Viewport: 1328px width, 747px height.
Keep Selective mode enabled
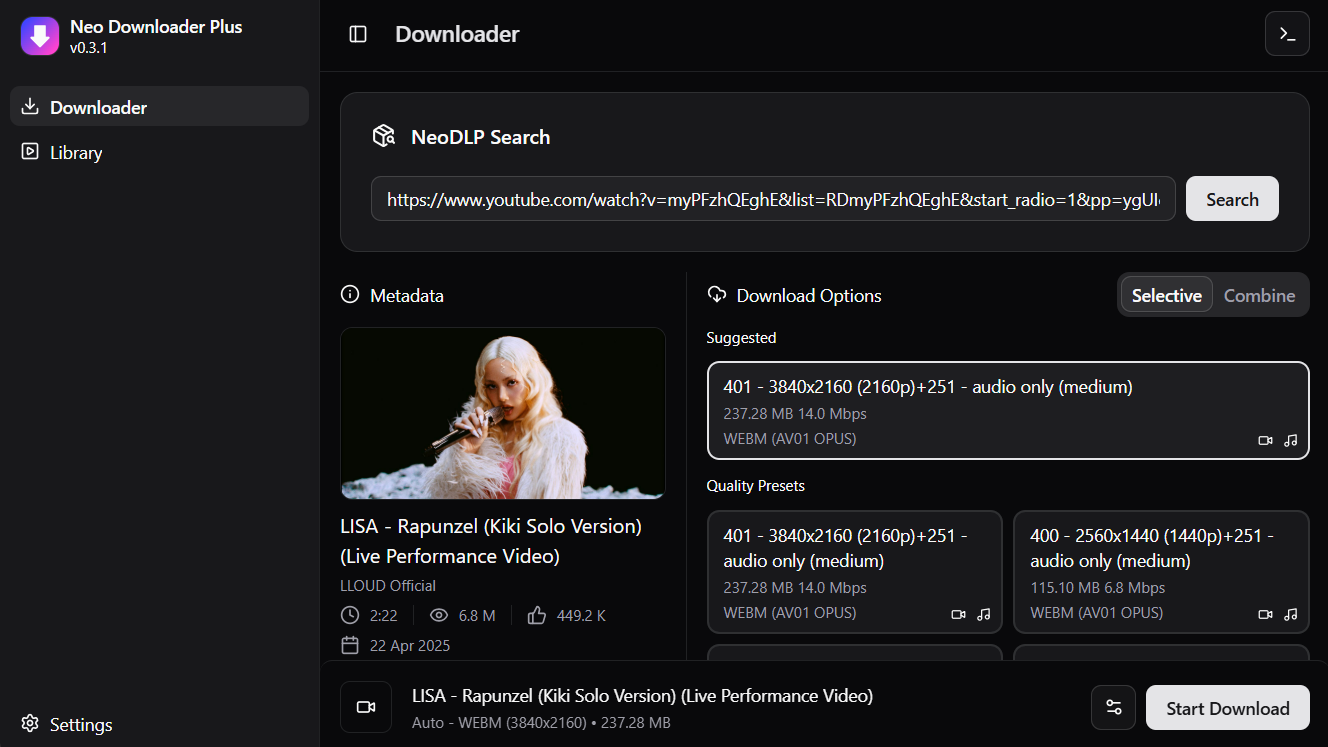tap(1166, 295)
